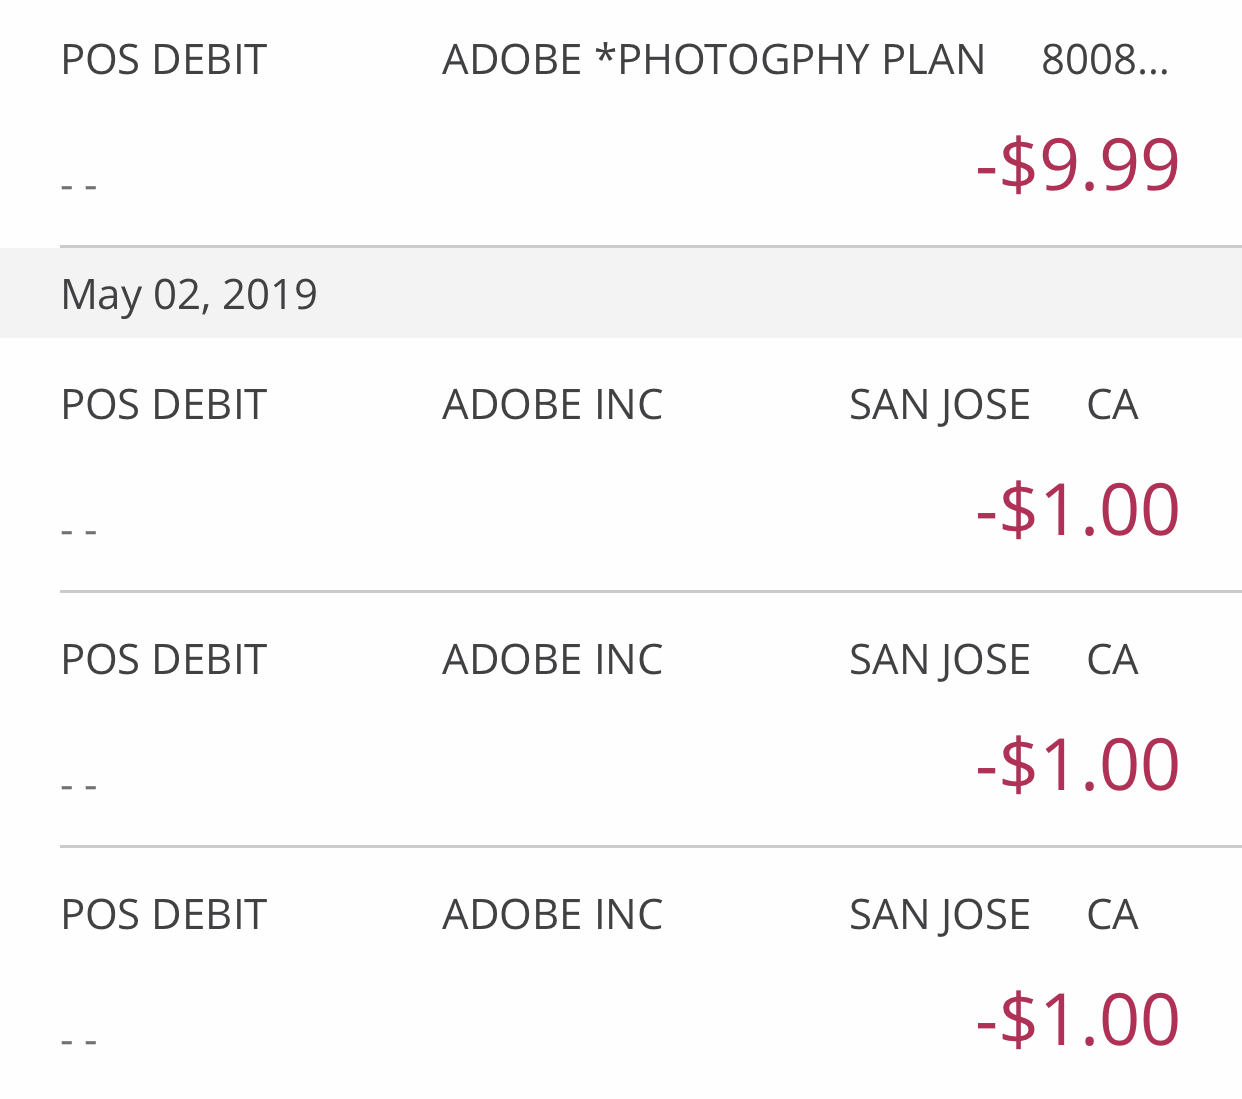Tap dashes under the first Adobe Inc charge
This screenshot has height=1099, width=1242.
pyautogui.click(x=79, y=531)
